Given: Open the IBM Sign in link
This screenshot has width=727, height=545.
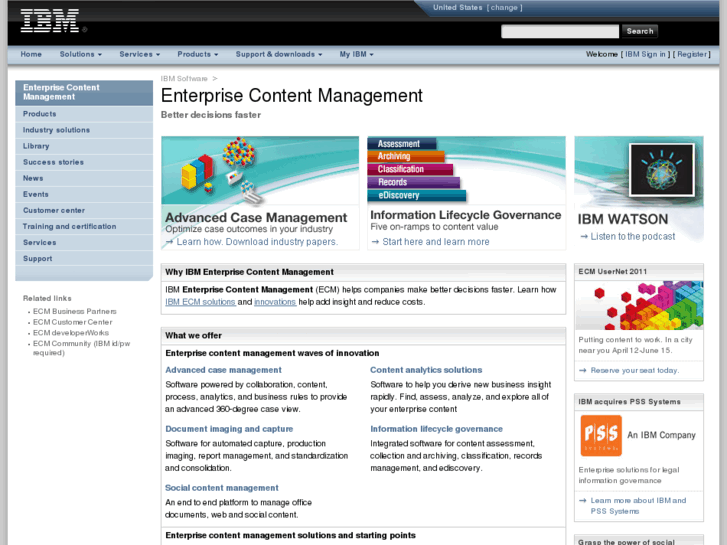Looking at the screenshot, I should tap(645, 54).
